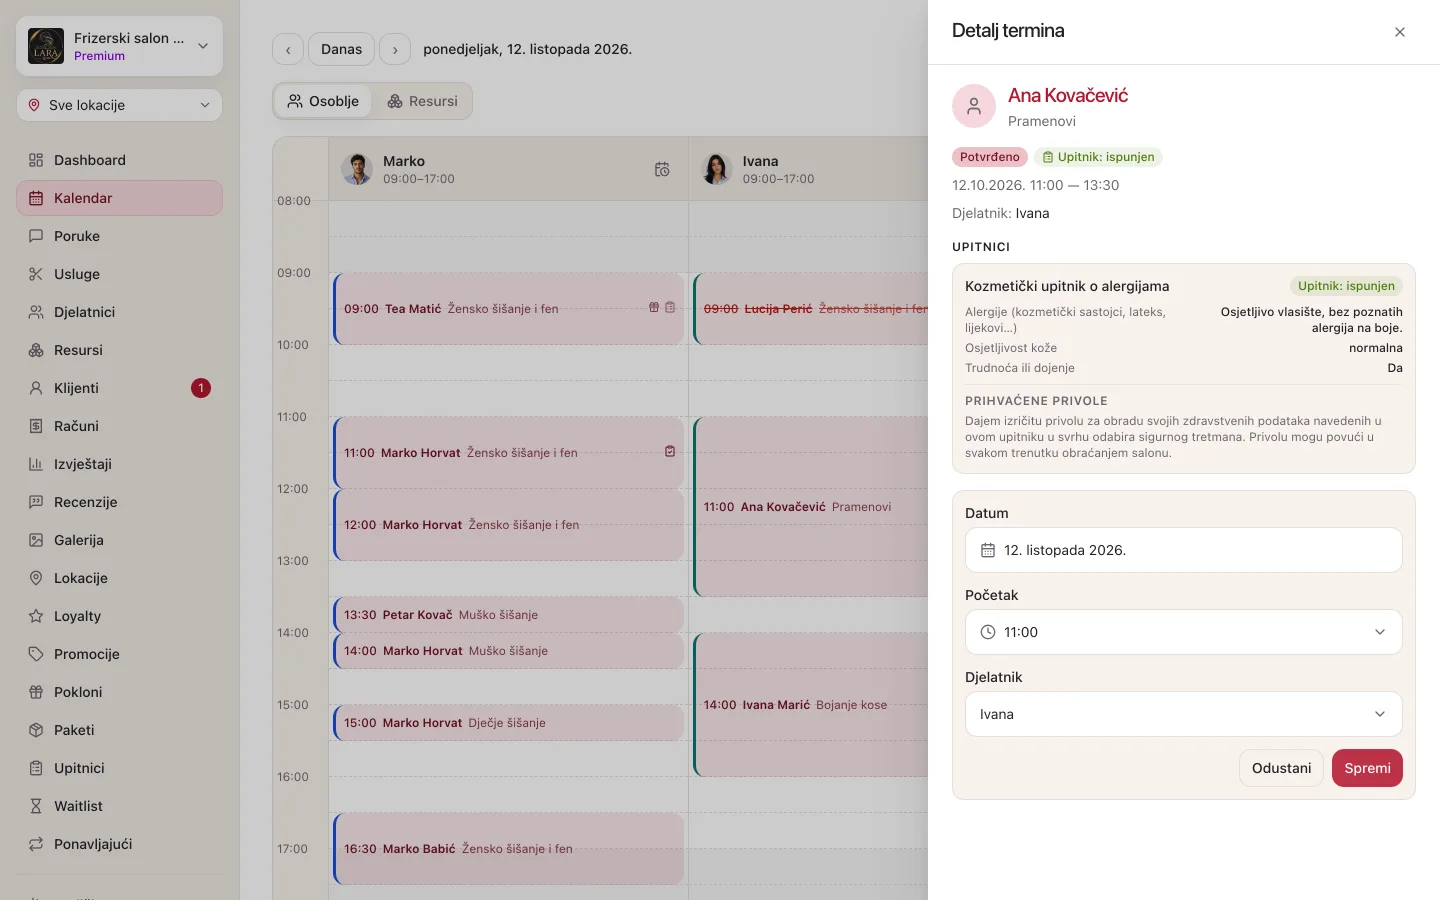The height and width of the screenshot is (900, 1440).
Task: Open Petar Kovač's 13:30 Muško šišanje appointment
Action: coord(509,615)
